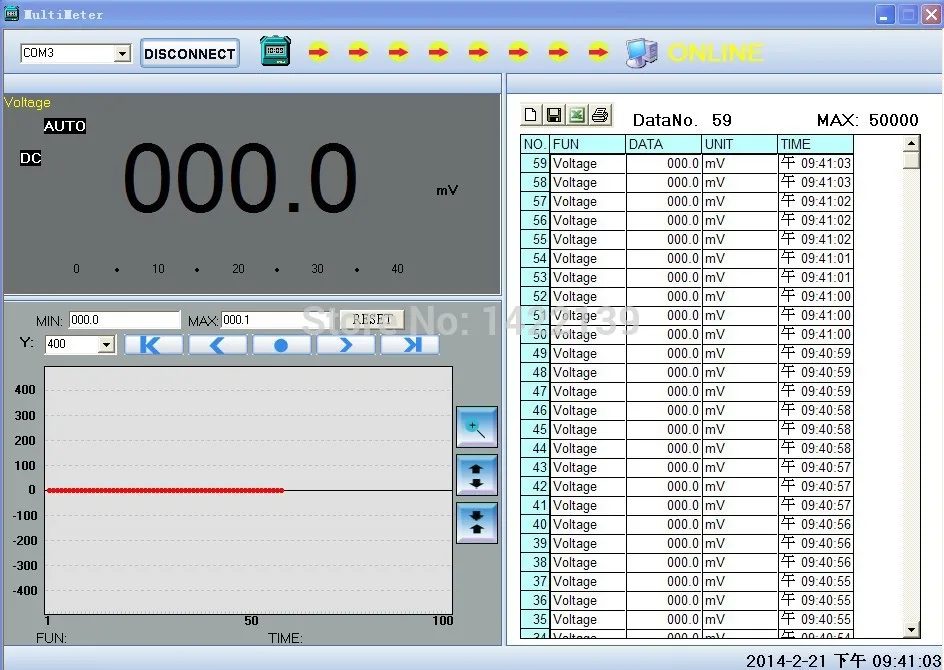Click the blue circle record button
Image resolution: width=944 pixels, height=670 pixels.
click(281, 345)
